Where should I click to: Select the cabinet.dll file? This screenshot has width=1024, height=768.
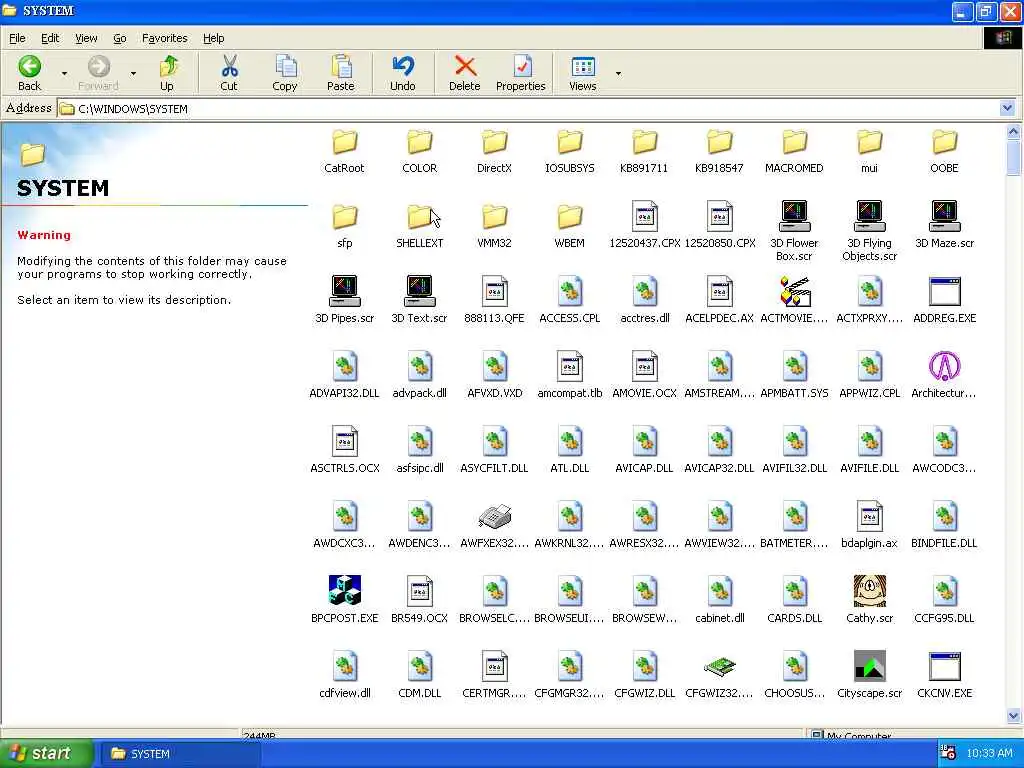[720, 600]
